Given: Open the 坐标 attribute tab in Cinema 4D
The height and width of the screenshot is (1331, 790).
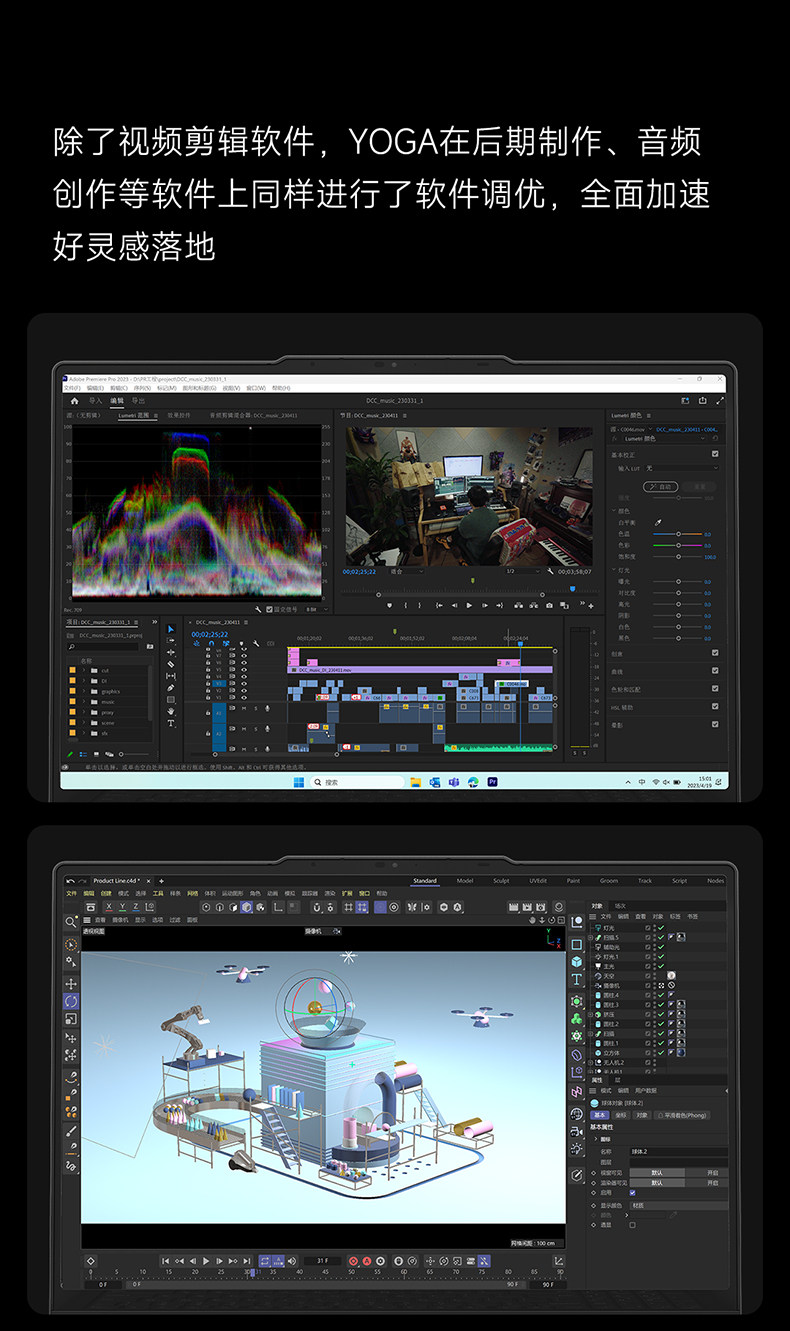Looking at the screenshot, I should point(620,1114).
